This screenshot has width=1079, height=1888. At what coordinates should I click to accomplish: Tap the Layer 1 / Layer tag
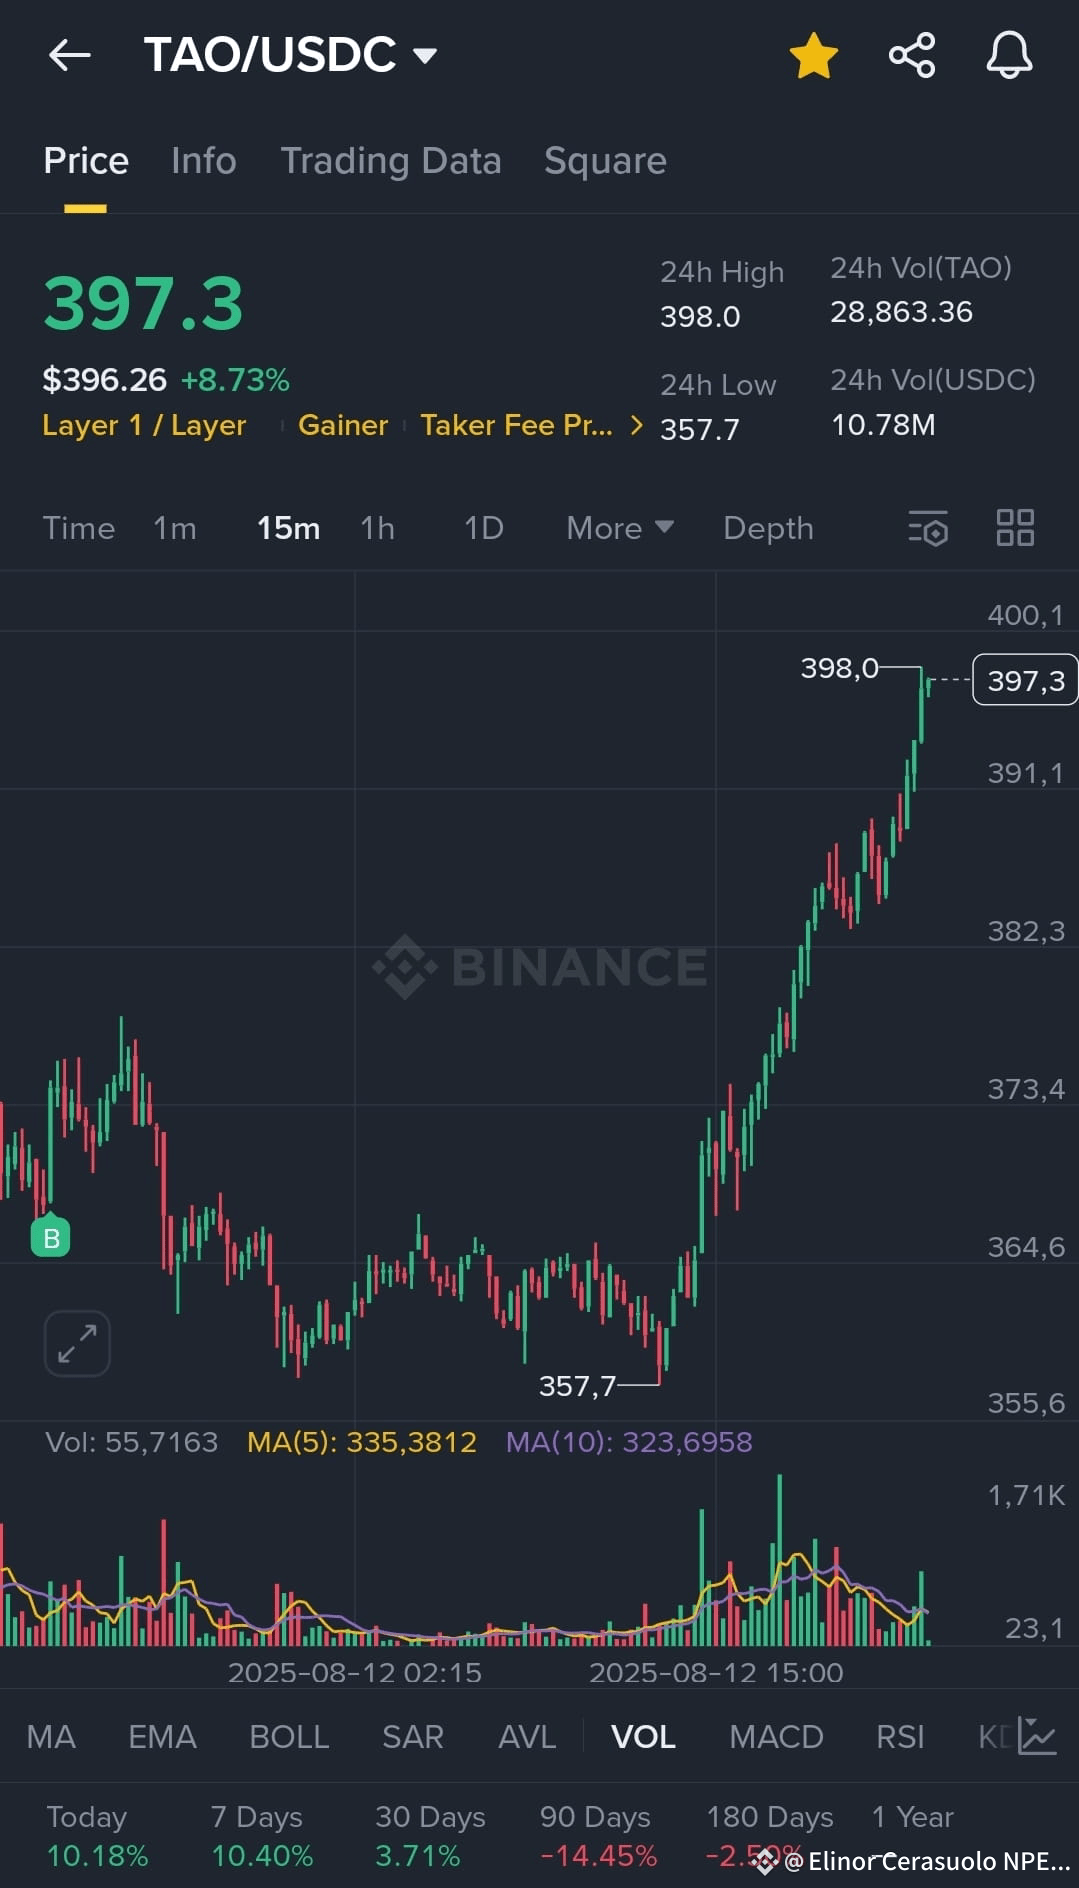point(144,425)
